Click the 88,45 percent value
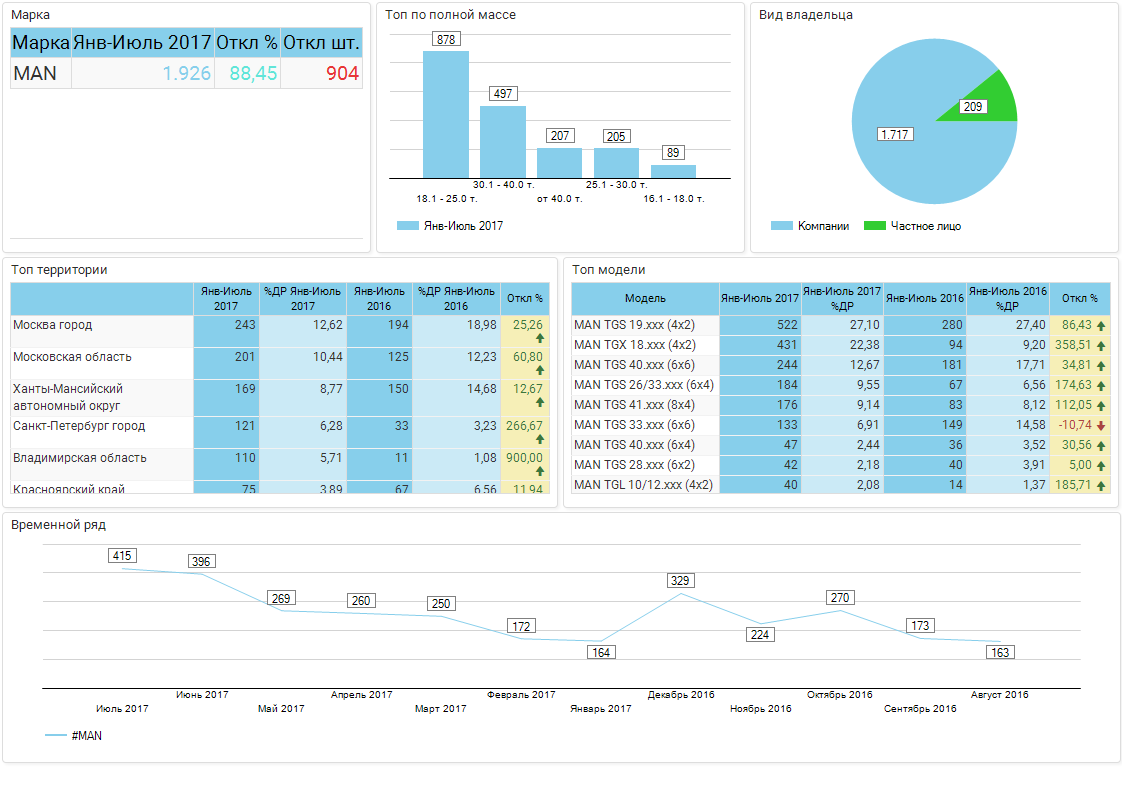 tap(253, 74)
